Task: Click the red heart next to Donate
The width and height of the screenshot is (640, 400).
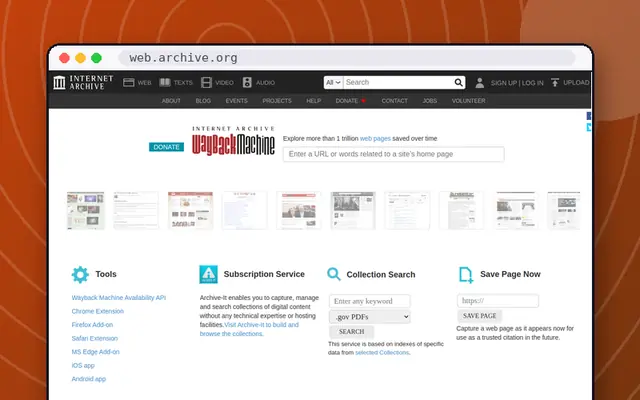Action: pyautogui.click(x=363, y=101)
